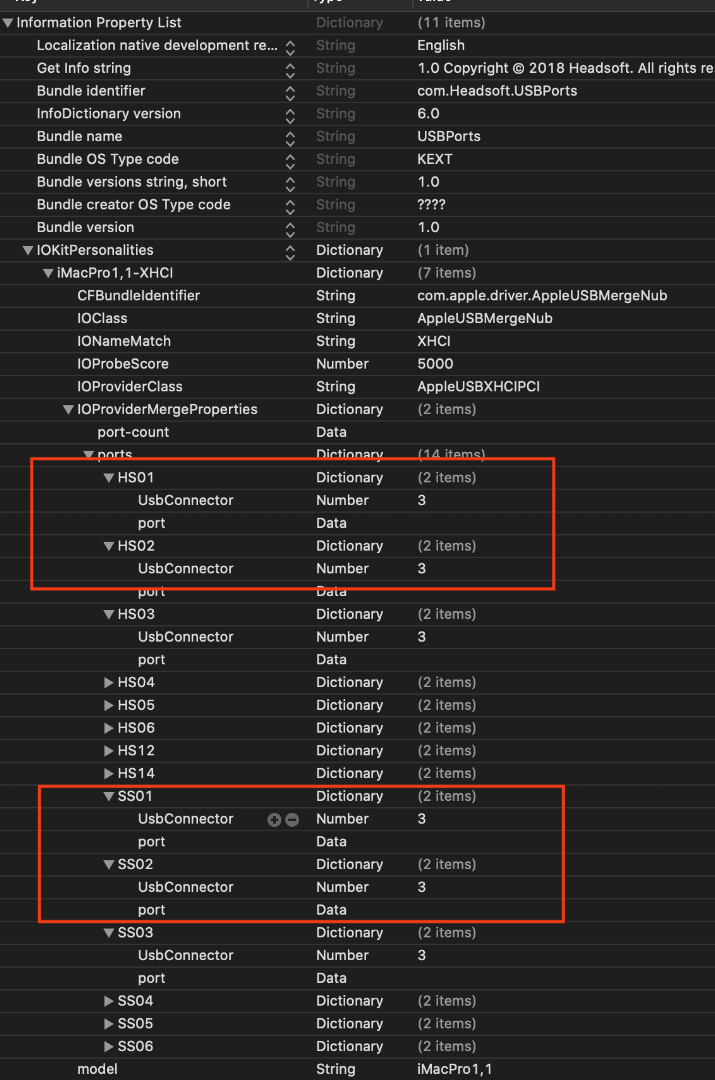Screen dimensions: 715x1080
Task: Collapse the Information Property List root
Action: click(x=9, y=23)
